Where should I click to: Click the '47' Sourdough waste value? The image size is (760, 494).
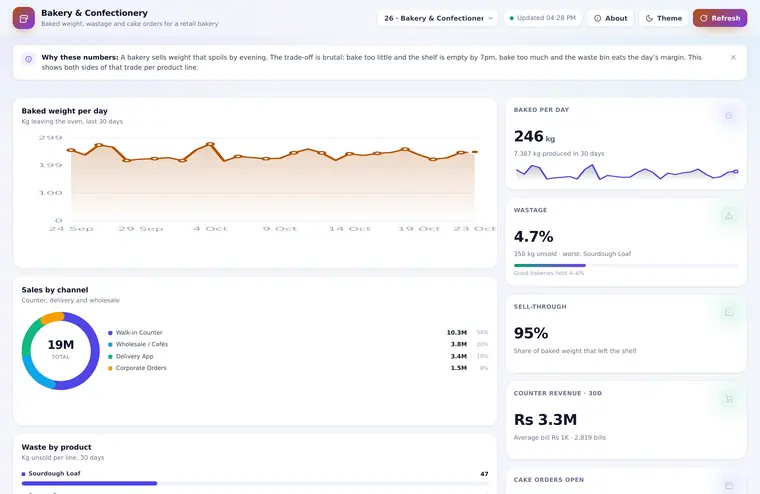coord(484,474)
